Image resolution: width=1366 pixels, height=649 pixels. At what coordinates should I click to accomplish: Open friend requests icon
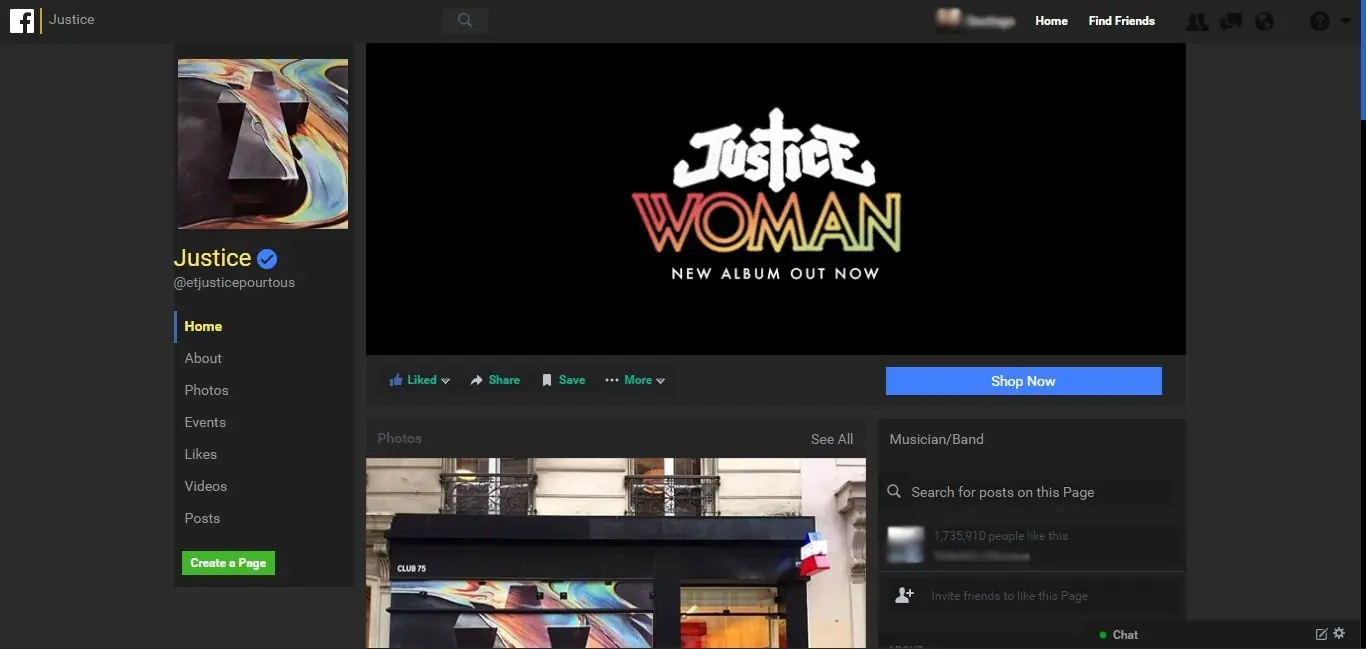[x=1197, y=21]
